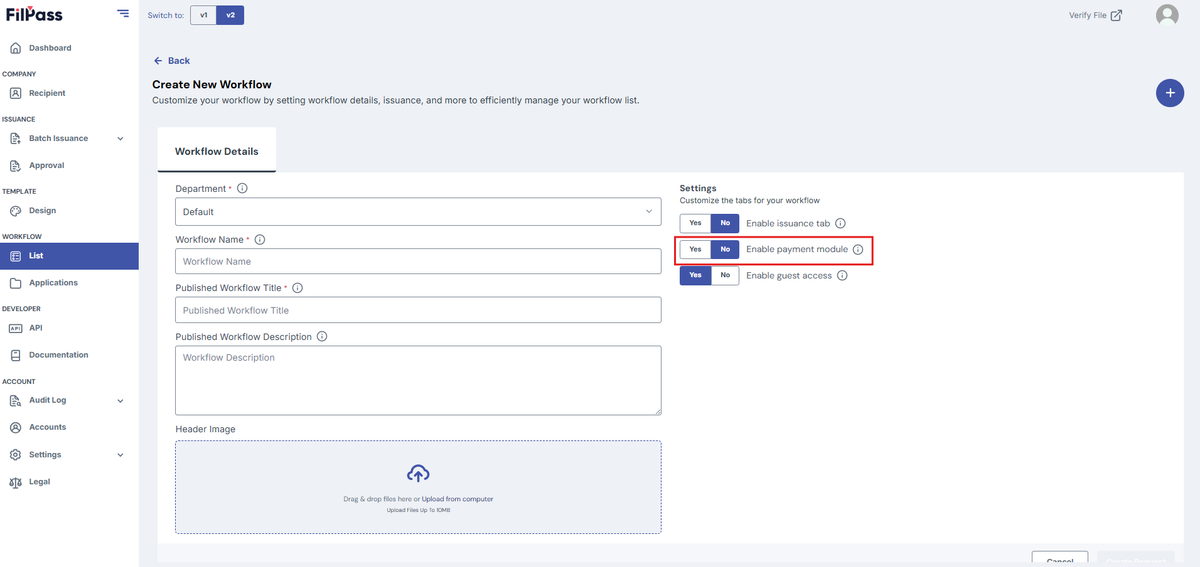1200x567 pixels.
Task: Set Enable issuance tab to Yes
Action: coord(695,223)
